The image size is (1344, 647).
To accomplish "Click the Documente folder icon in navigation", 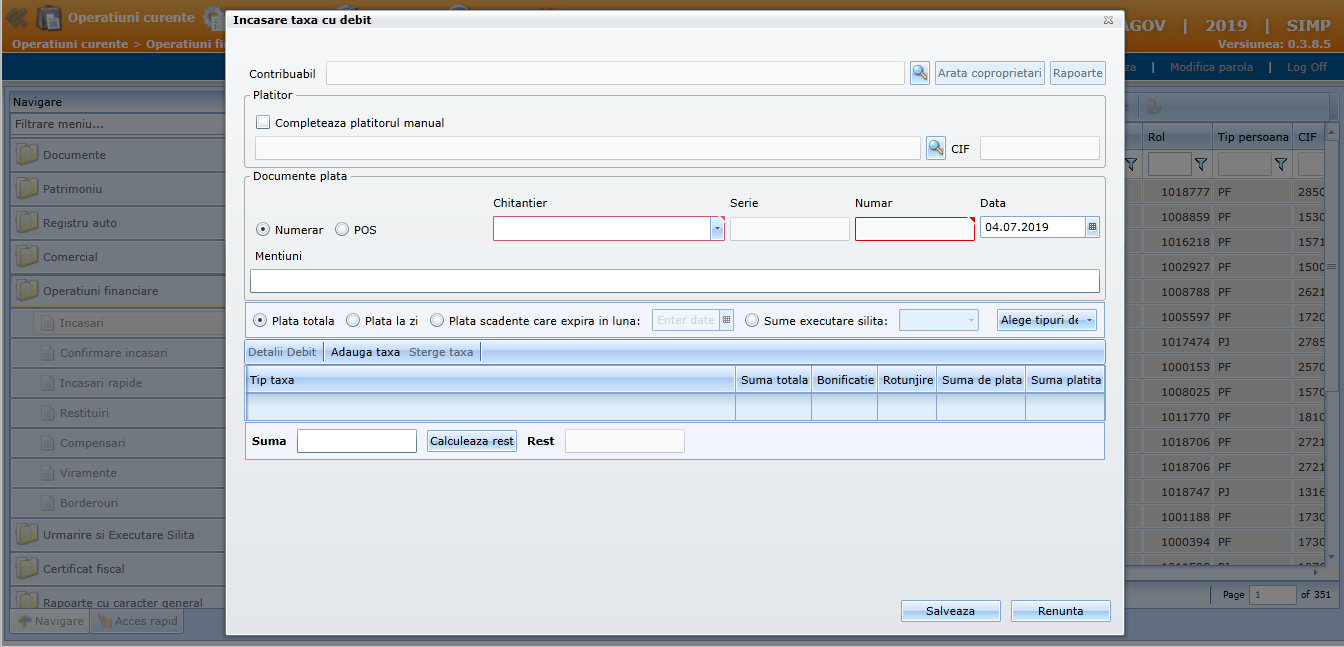I will 27,155.
